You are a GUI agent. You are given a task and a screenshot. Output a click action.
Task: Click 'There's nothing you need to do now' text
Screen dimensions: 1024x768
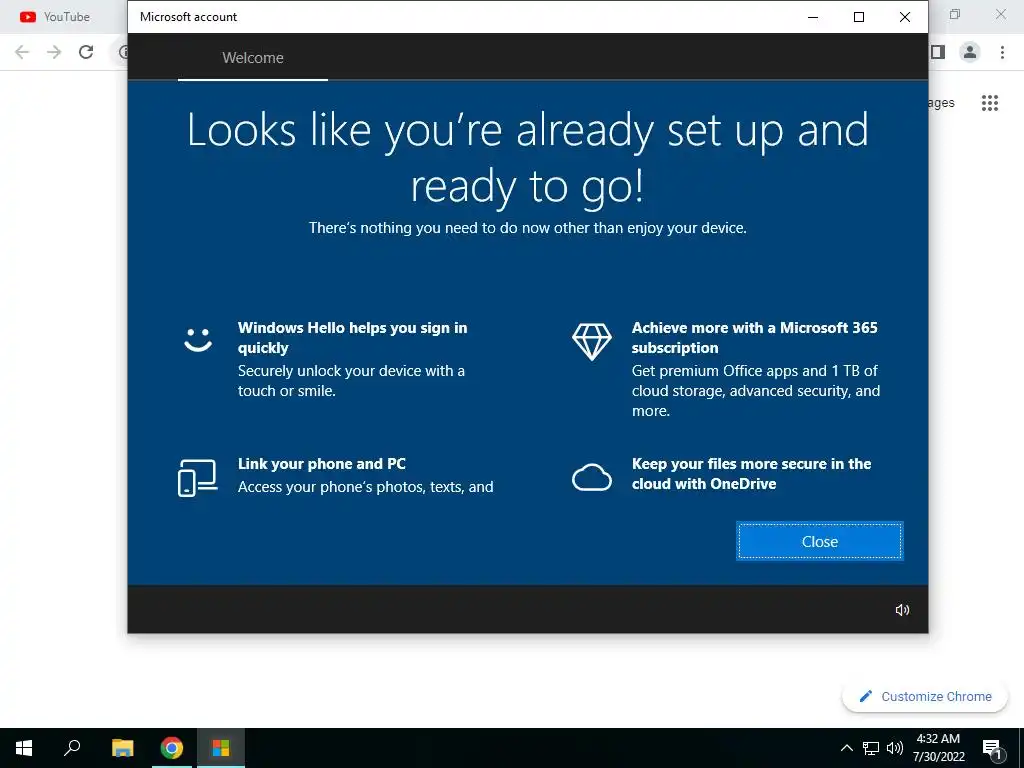click(x=528, y=228)
